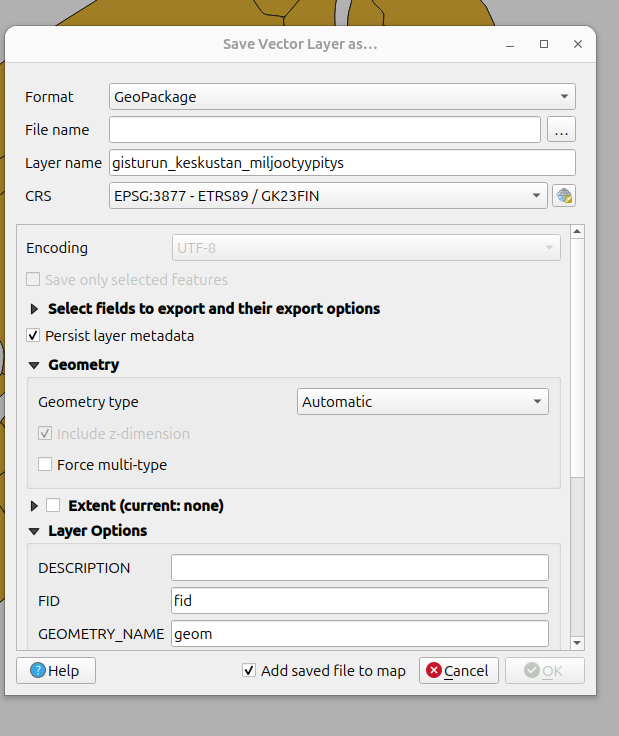
Task: Collapse the Geometry section
Action: [35, 365]
